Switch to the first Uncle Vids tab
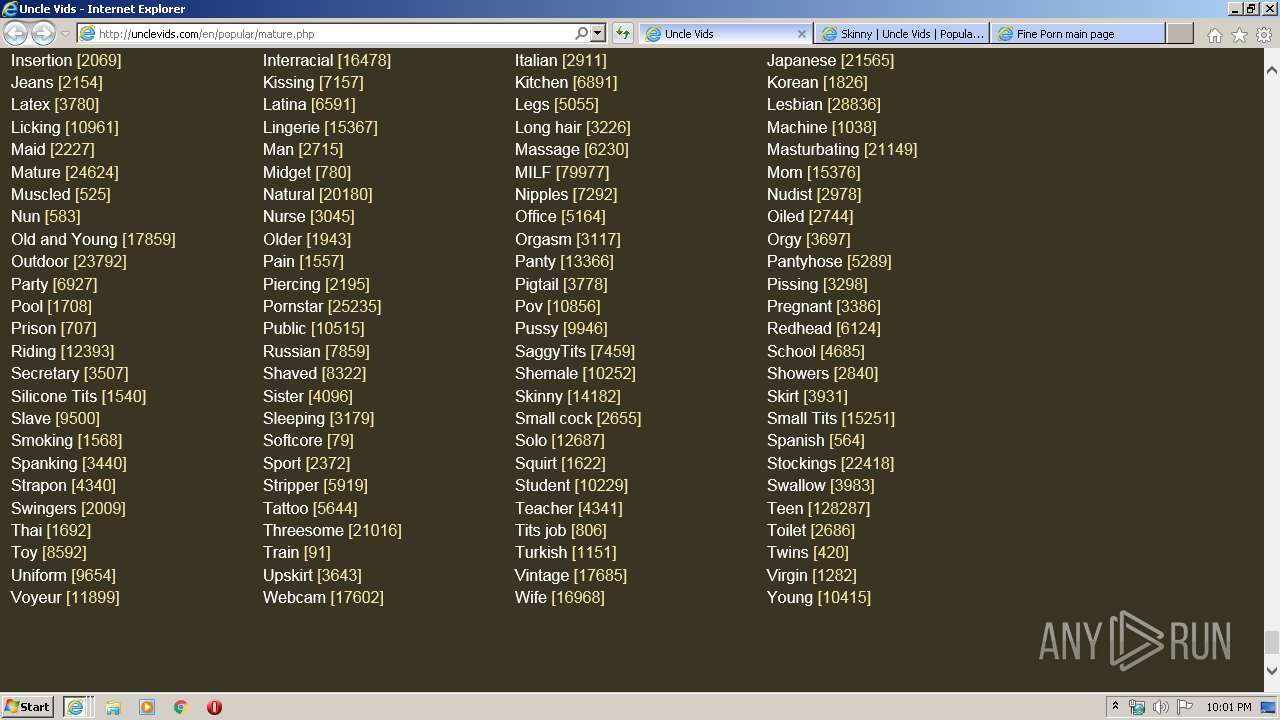Image resolution: width=1280 pixels, height=720 pixels. tap(725, 34)
